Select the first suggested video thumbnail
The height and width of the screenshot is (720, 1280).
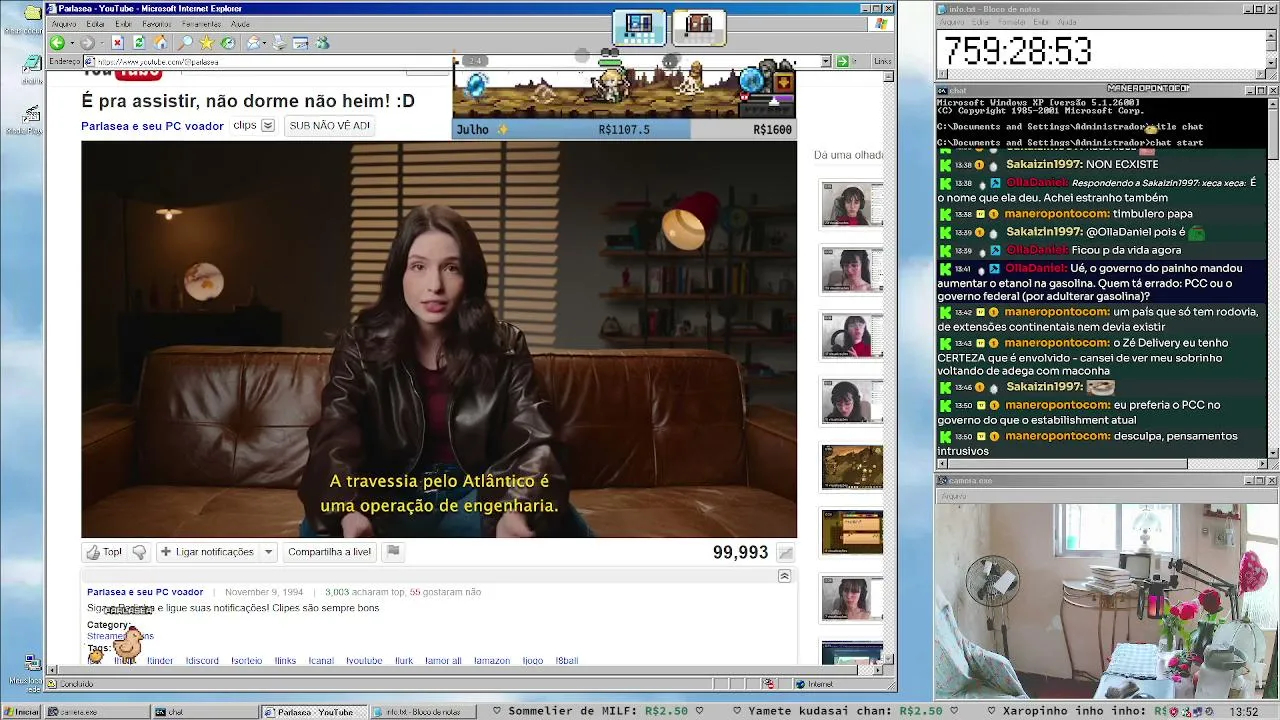point(852,206)
